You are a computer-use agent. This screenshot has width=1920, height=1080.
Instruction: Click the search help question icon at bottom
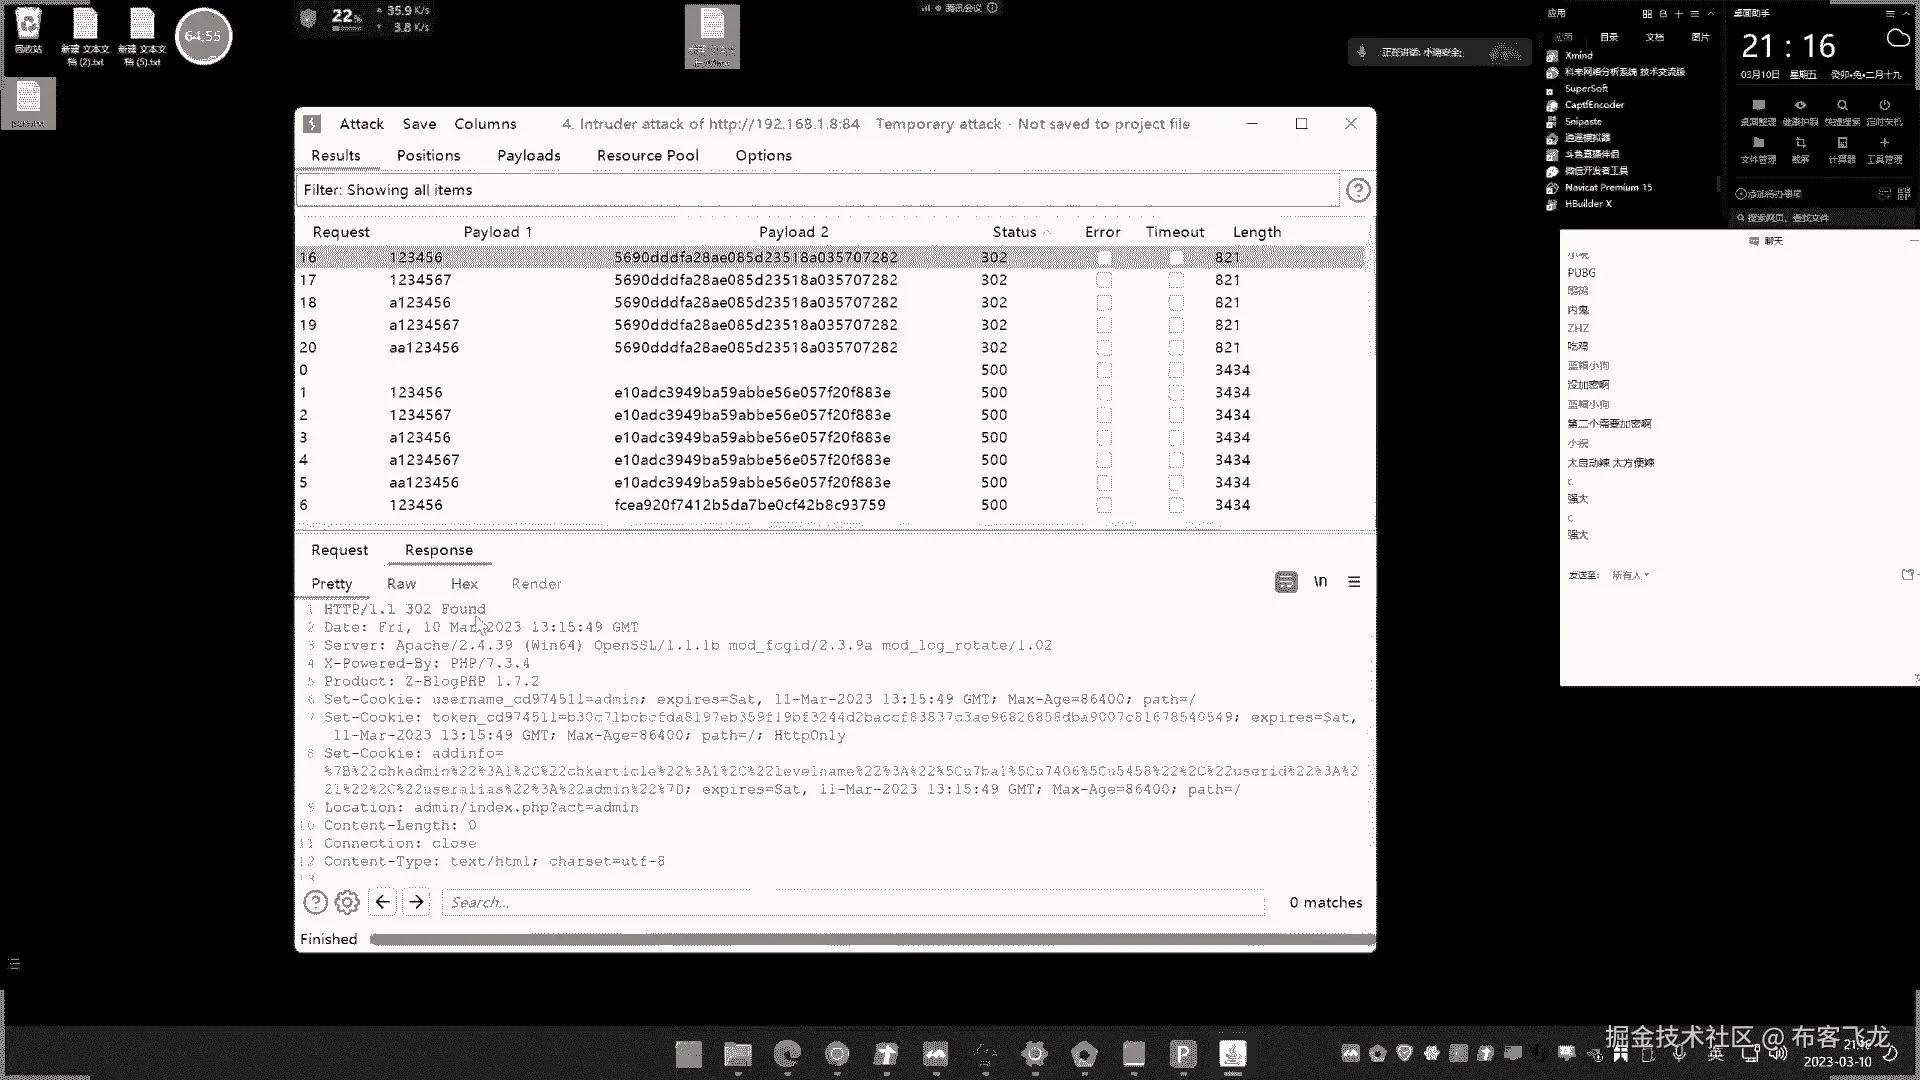(315, 902)
